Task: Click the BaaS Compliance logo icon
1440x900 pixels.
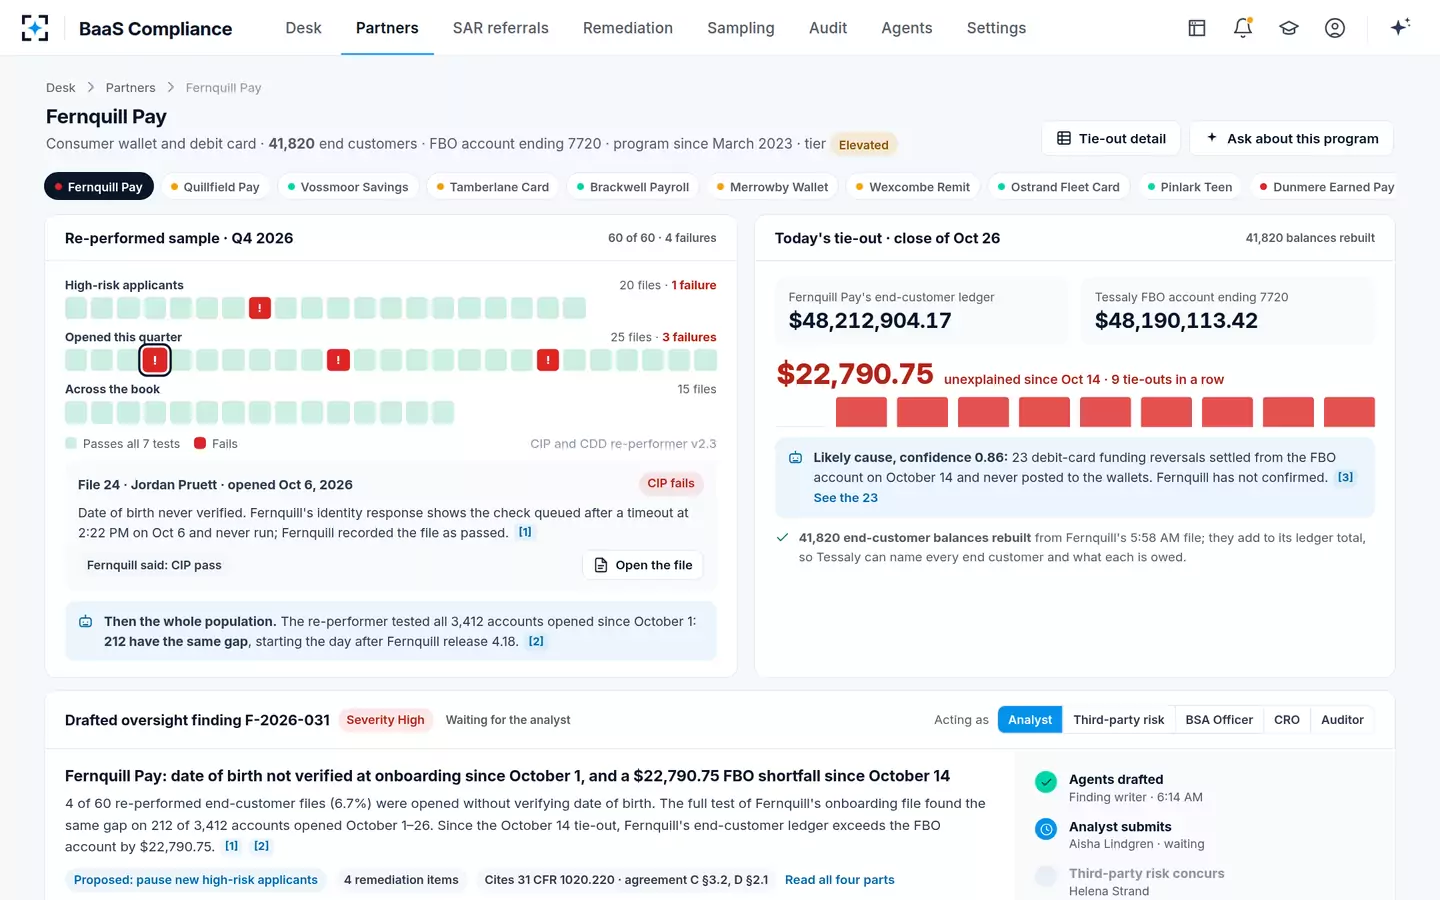Action: 35,28
